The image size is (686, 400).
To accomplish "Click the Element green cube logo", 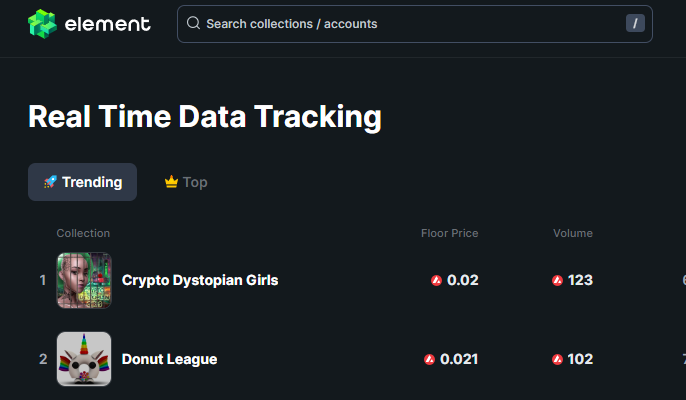I will coord(42,24).
